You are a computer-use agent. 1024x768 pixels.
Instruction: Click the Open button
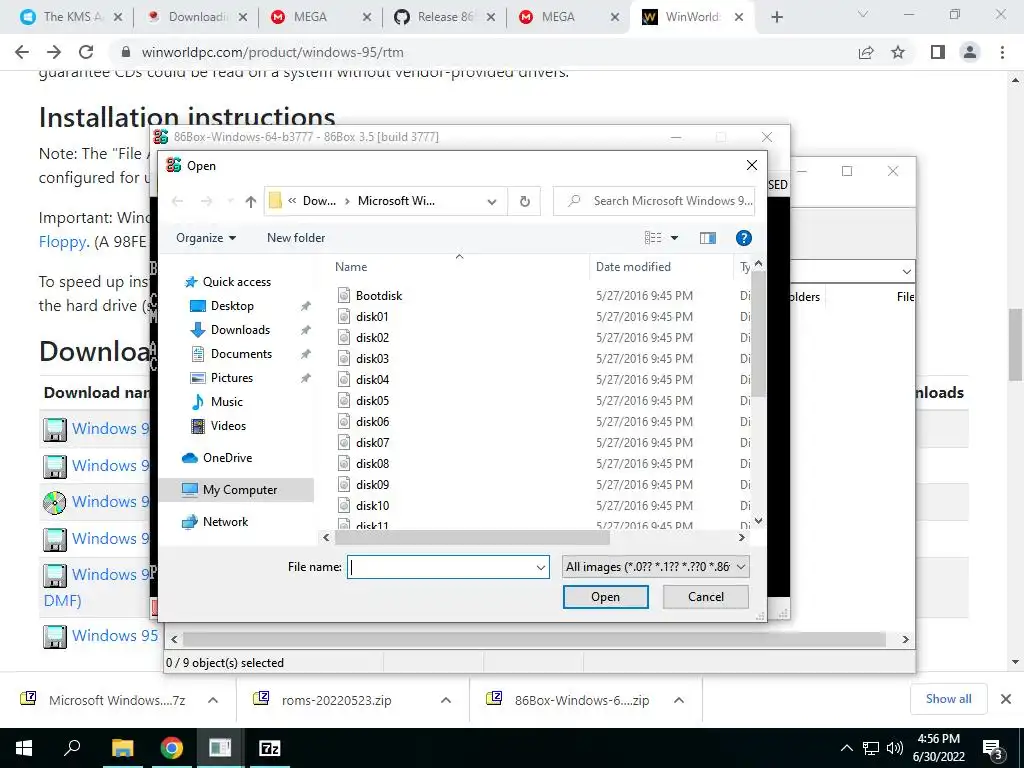click(605, 596)
